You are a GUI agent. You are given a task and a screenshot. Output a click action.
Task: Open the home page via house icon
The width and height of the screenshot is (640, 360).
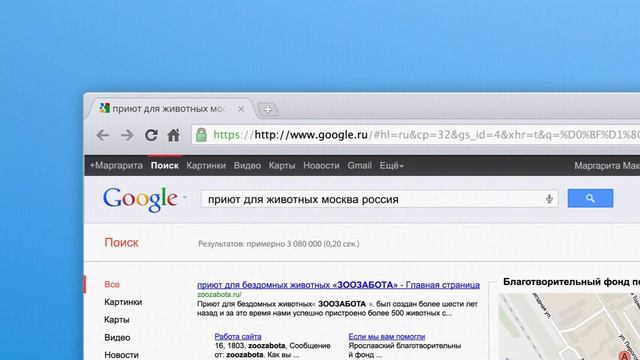174,135
